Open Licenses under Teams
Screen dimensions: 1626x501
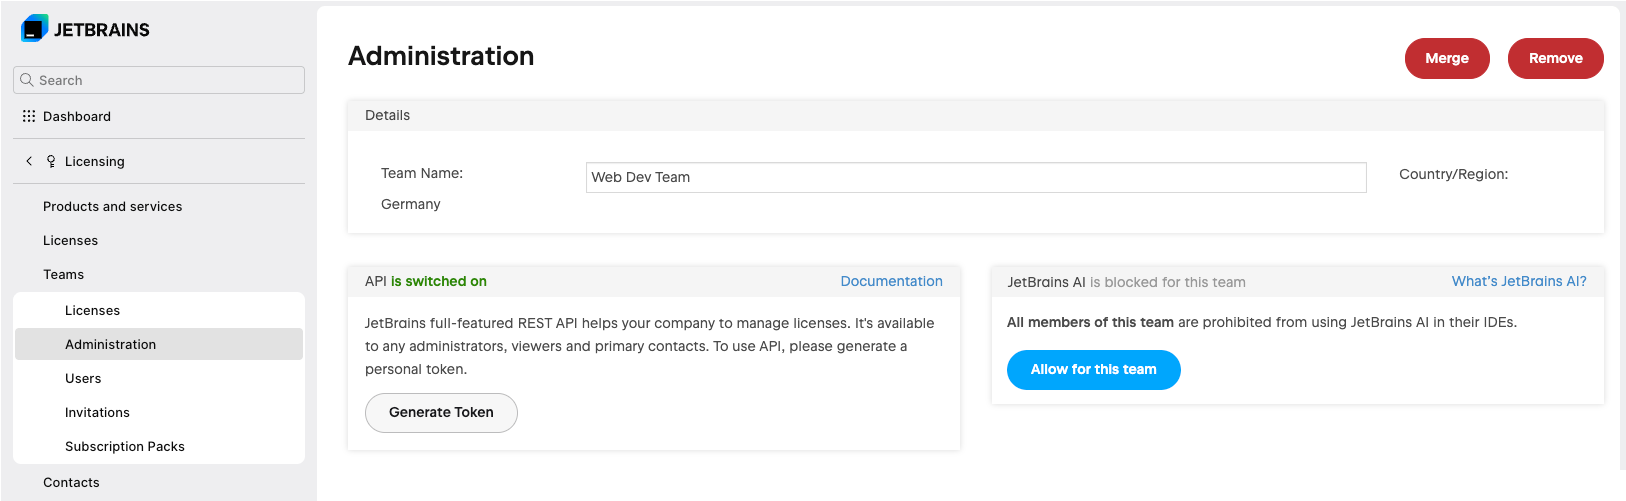tap(93, 310)
